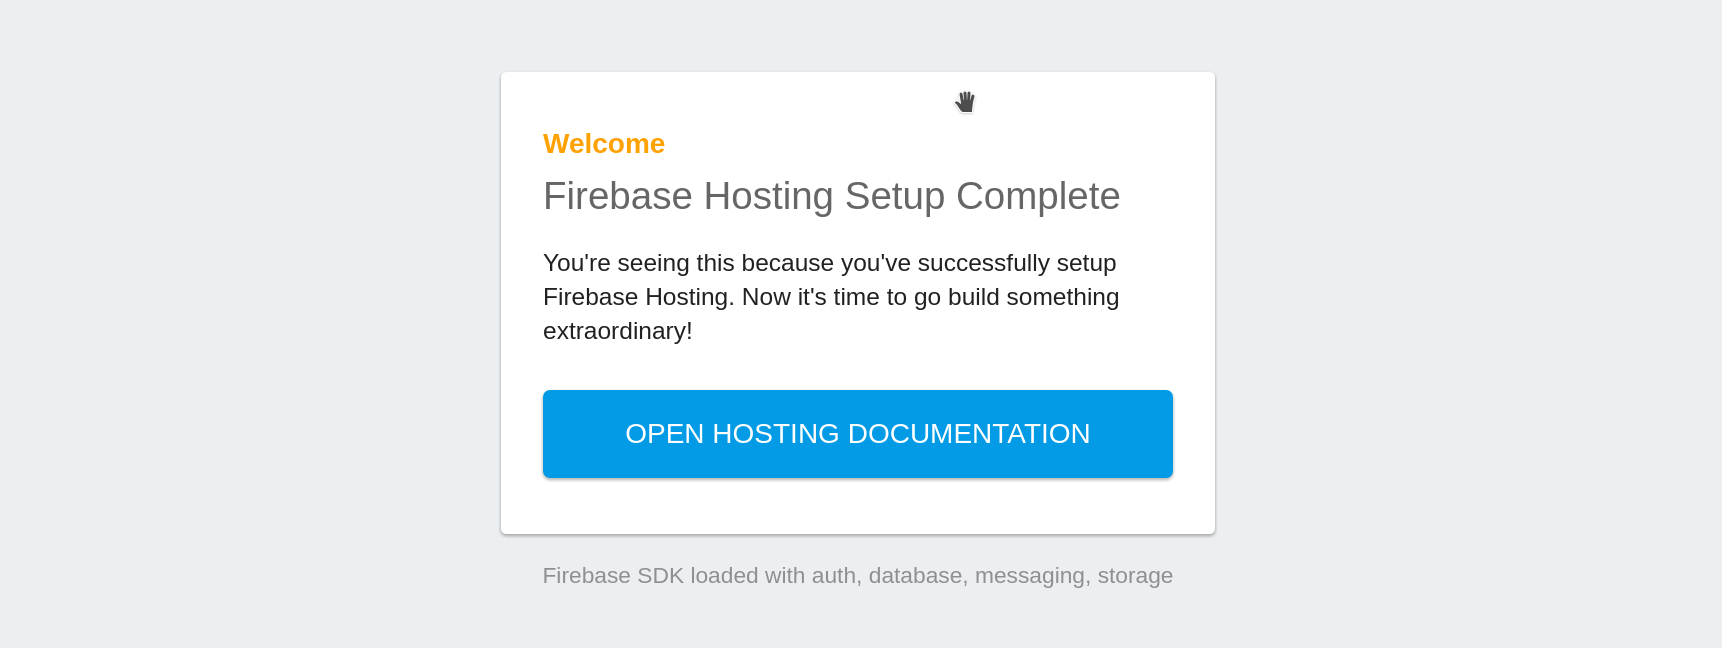Viewport: 1722px width, 648px height.
Task: Click the Firebase SDK loaded status text
Action: tap(857, 576)
